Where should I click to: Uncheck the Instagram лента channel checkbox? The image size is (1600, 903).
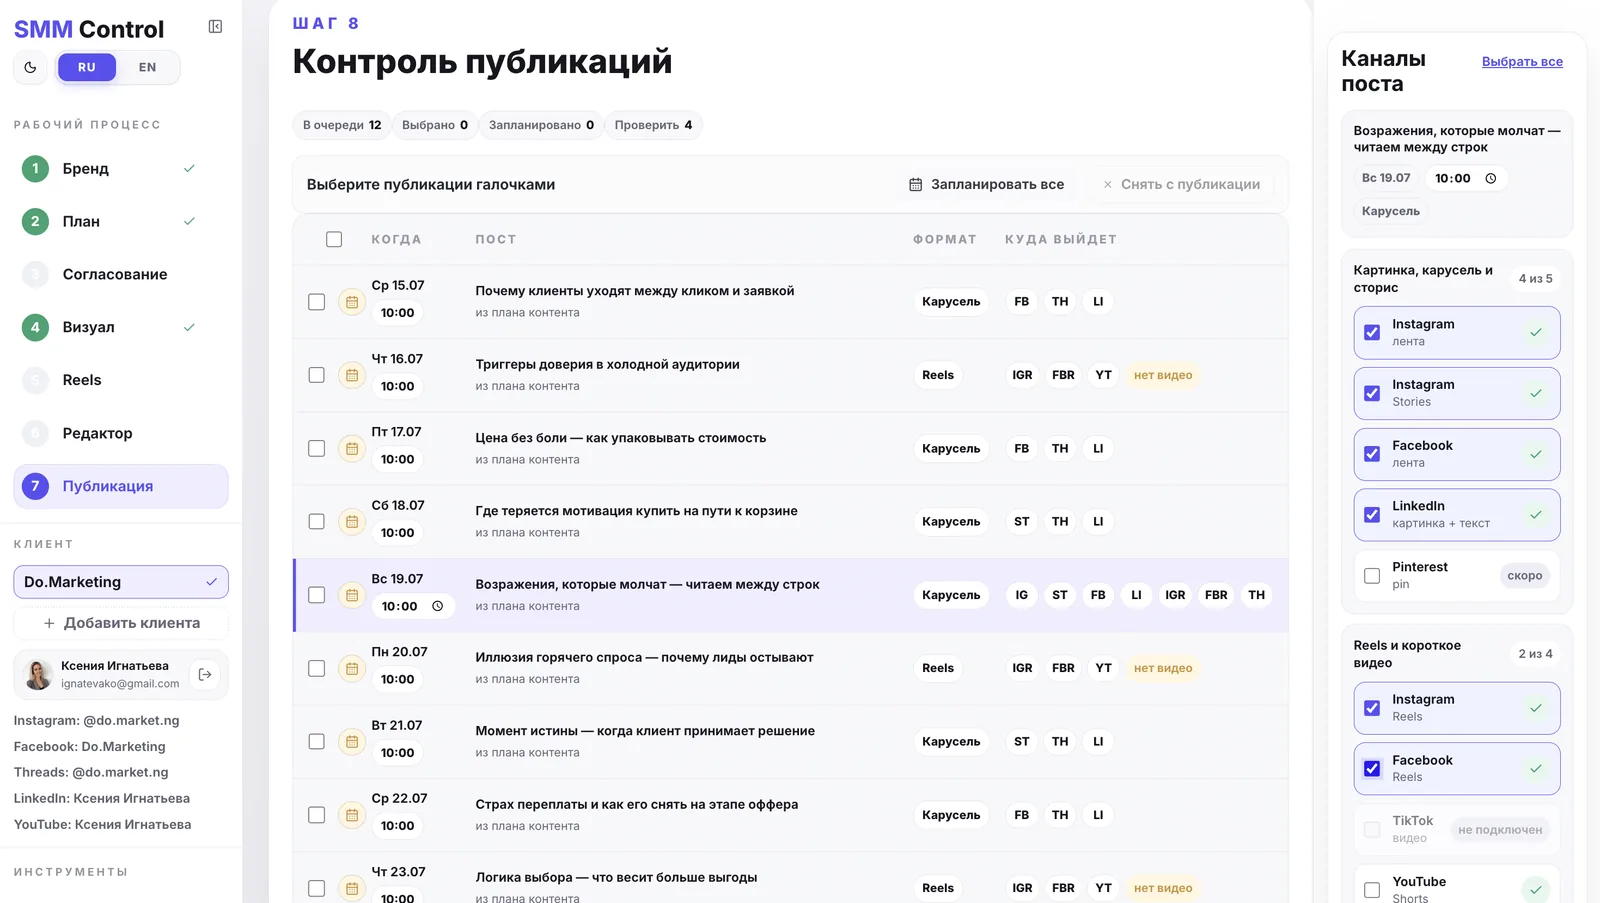1372,333
